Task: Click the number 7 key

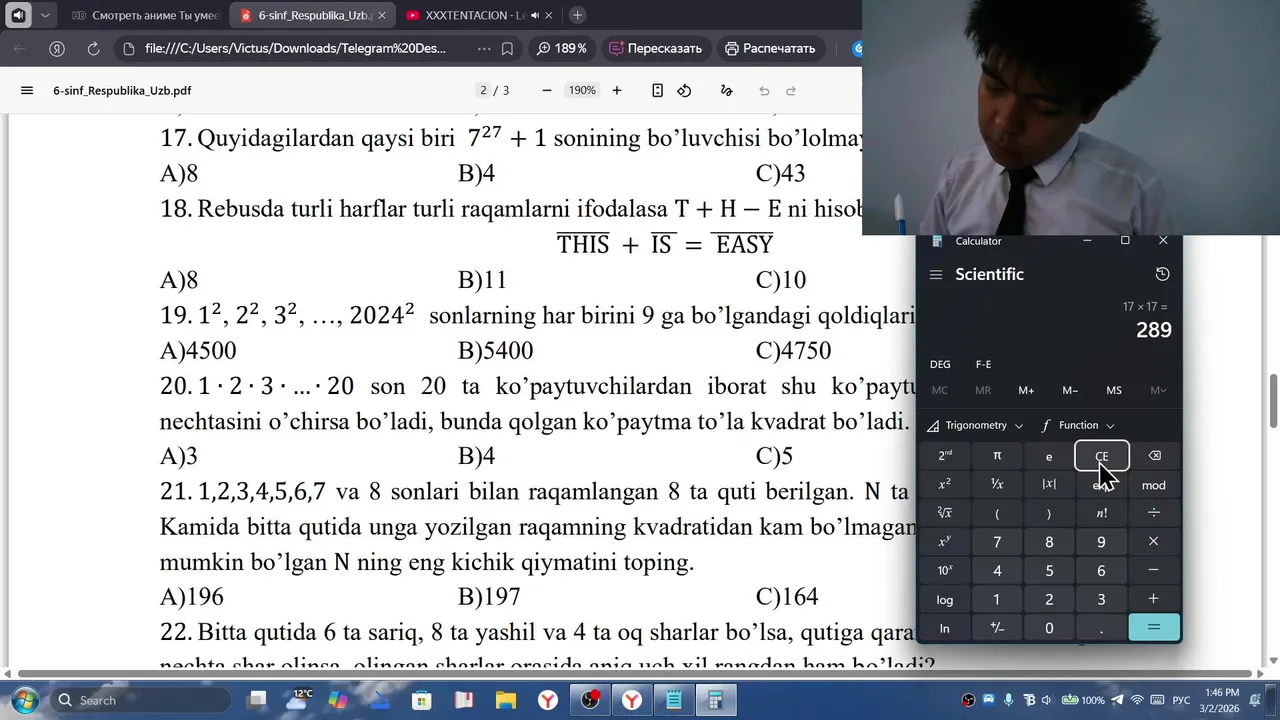Action: 997,542
